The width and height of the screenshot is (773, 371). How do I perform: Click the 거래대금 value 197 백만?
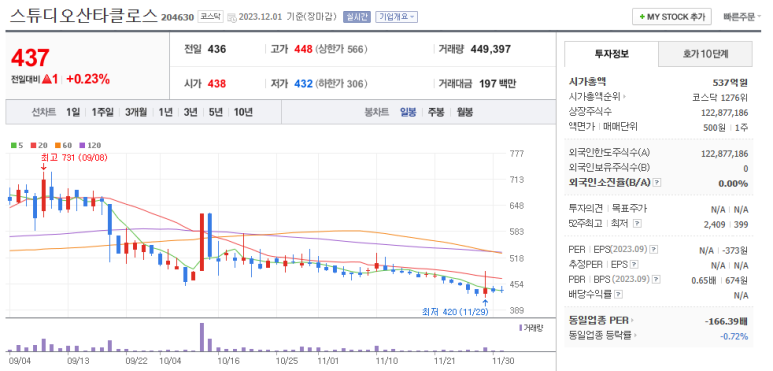pos(497,84)
